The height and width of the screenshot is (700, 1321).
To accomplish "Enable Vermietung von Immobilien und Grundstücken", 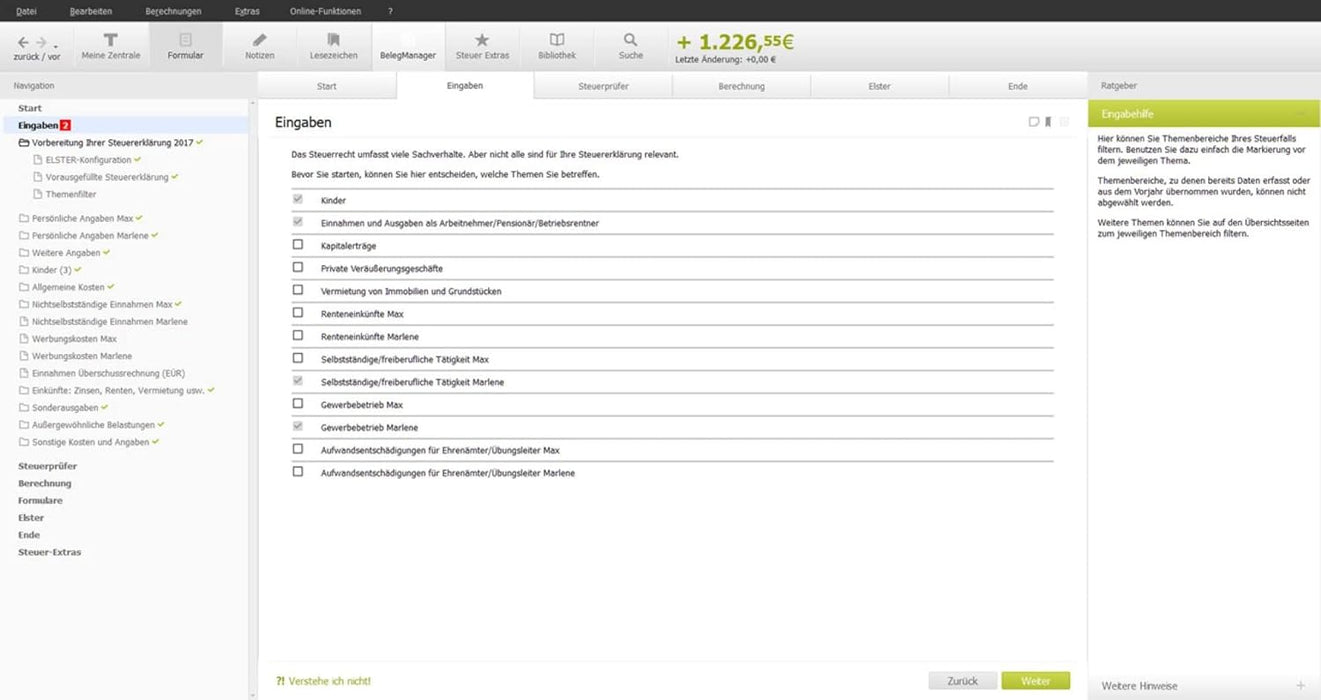I will pos(296,290).
